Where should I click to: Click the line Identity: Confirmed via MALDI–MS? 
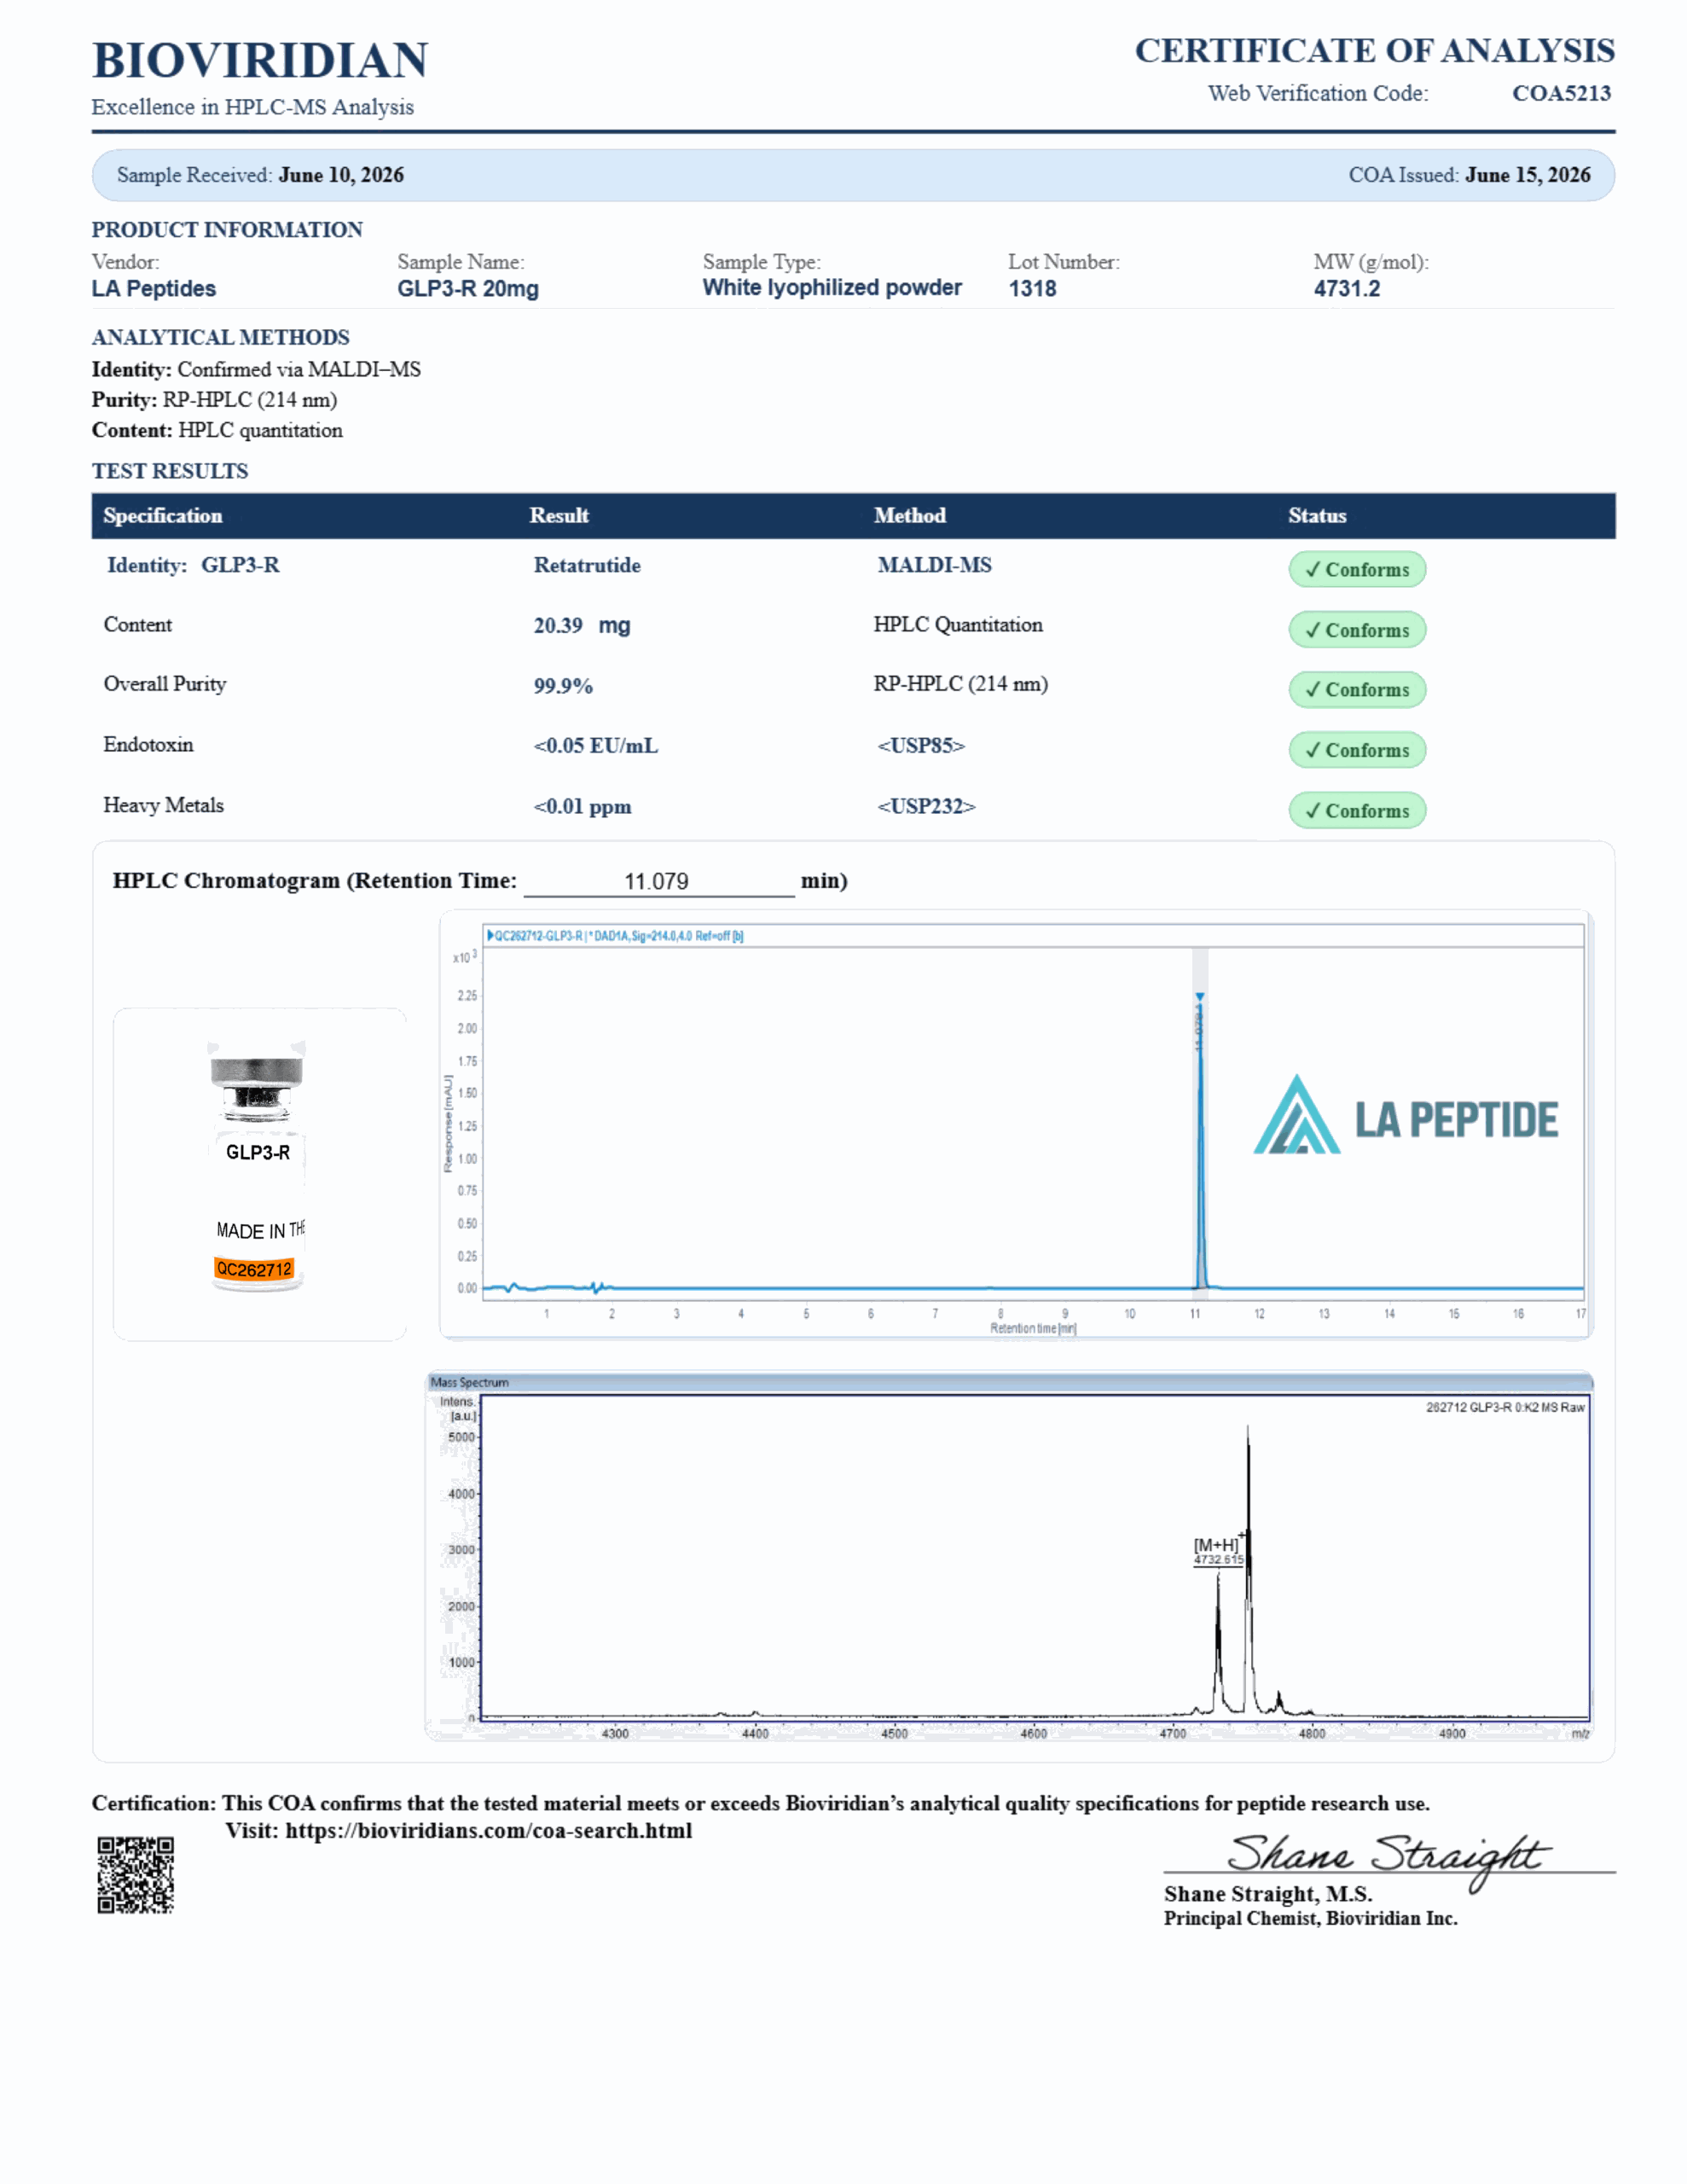[x=256, y=370]
